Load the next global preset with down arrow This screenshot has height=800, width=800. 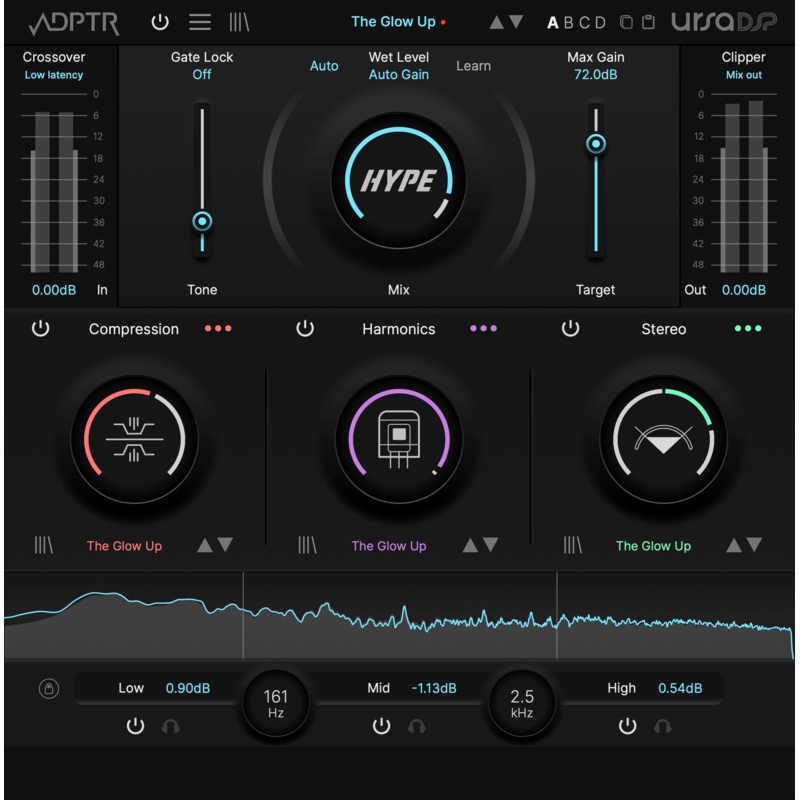tap(516, 22)
